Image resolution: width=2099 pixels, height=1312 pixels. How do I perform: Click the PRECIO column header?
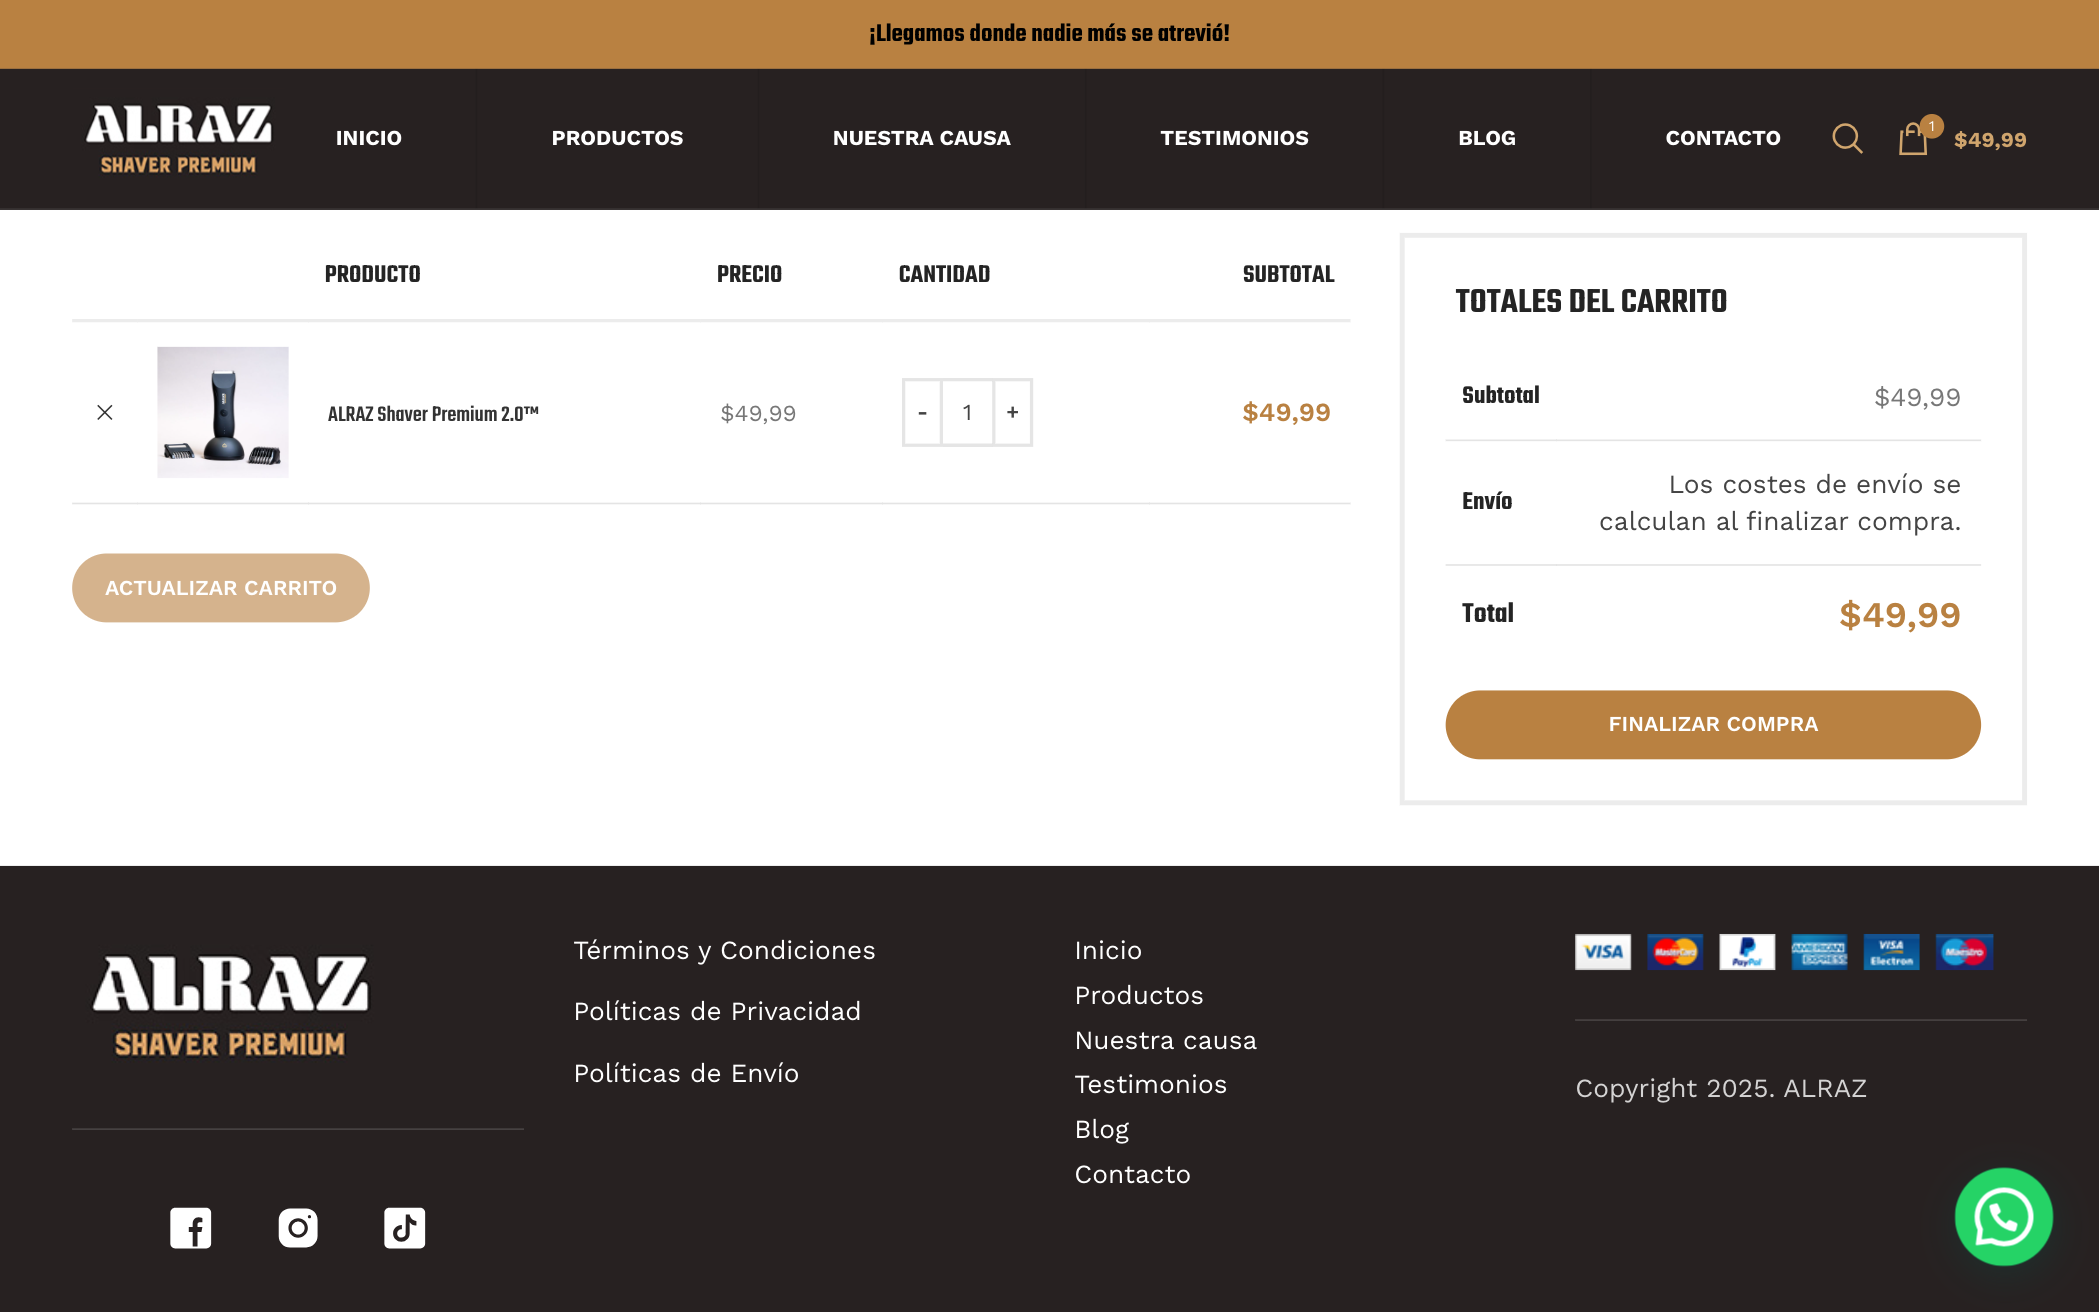[x=749, y=274]
